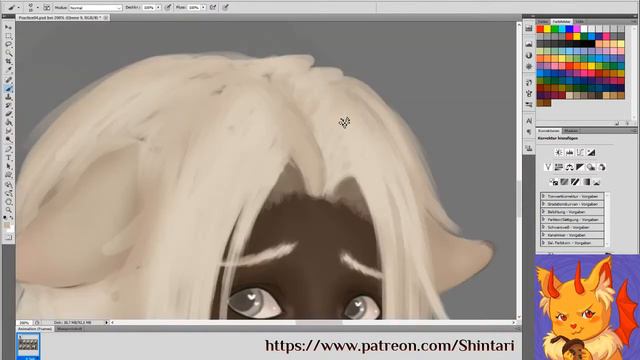This screenshot has height=360, width=640.
Task: Open the Modus blend mode dropdown
Action: tap(96, 8)
